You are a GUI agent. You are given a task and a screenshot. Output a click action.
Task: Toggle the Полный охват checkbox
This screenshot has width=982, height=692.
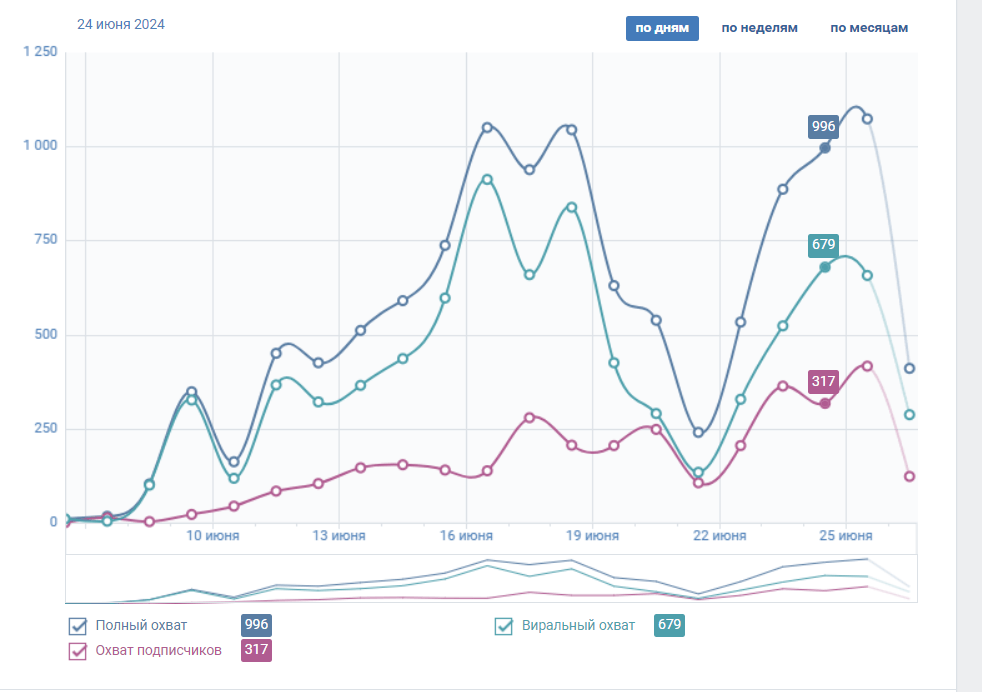click(78, 626)
